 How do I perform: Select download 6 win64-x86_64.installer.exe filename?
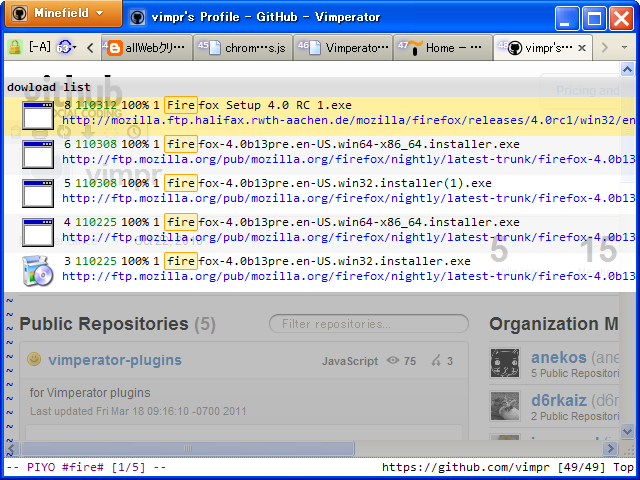coord(342,144)
